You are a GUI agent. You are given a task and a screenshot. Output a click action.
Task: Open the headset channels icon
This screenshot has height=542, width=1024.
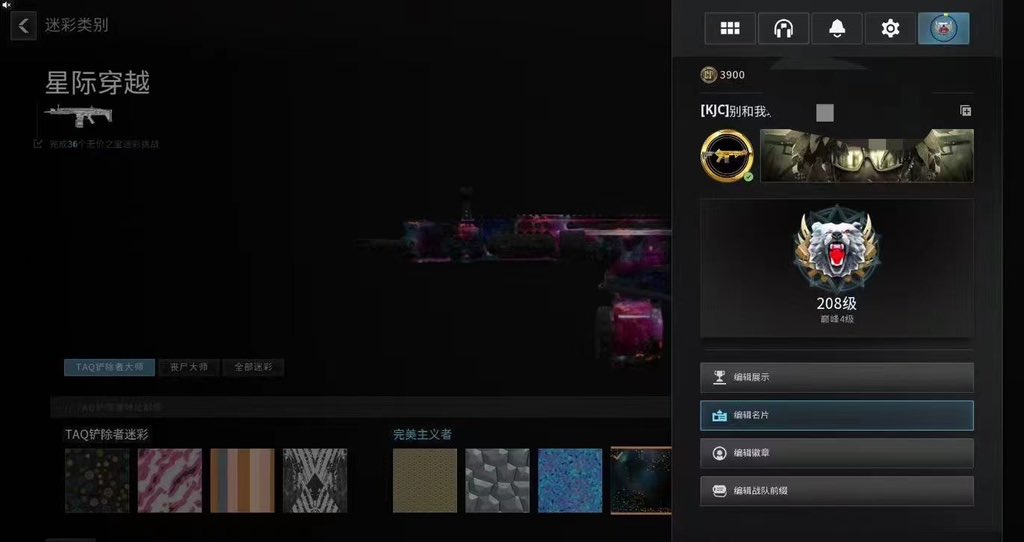(x=783, y=29)
